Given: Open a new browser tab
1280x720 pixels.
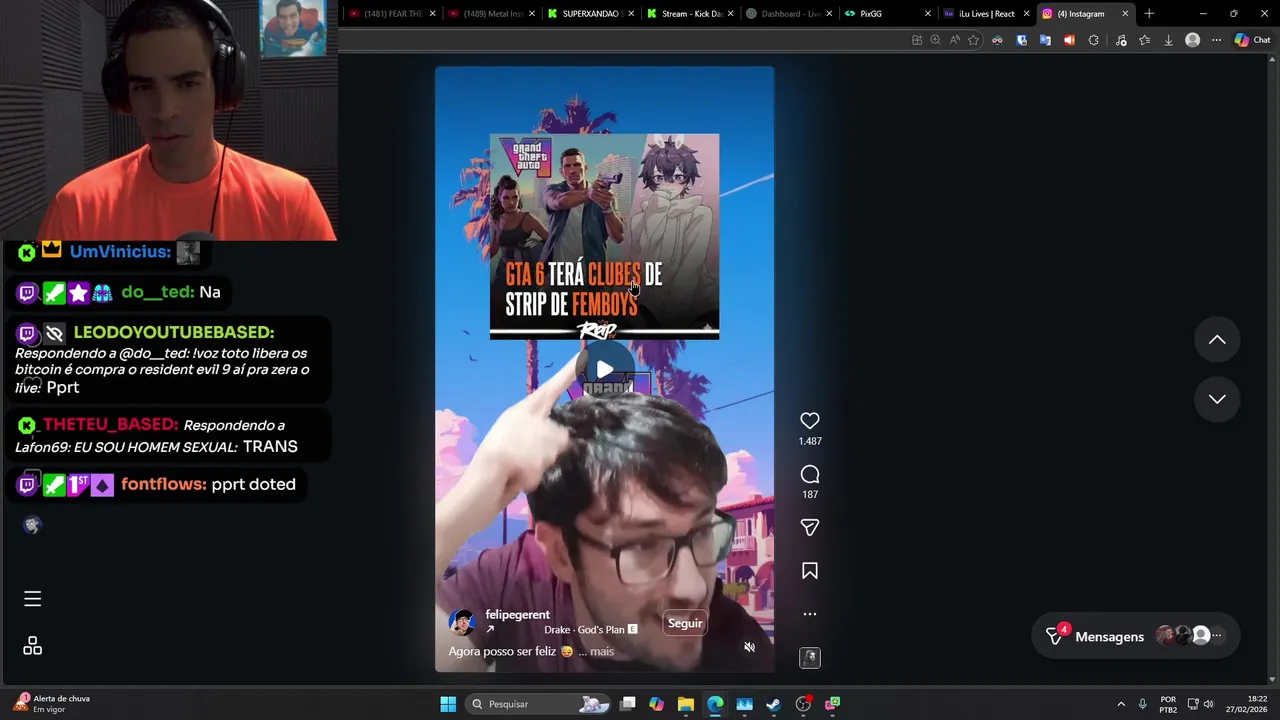Looking at the screenshot, I should click(1149, 14).
